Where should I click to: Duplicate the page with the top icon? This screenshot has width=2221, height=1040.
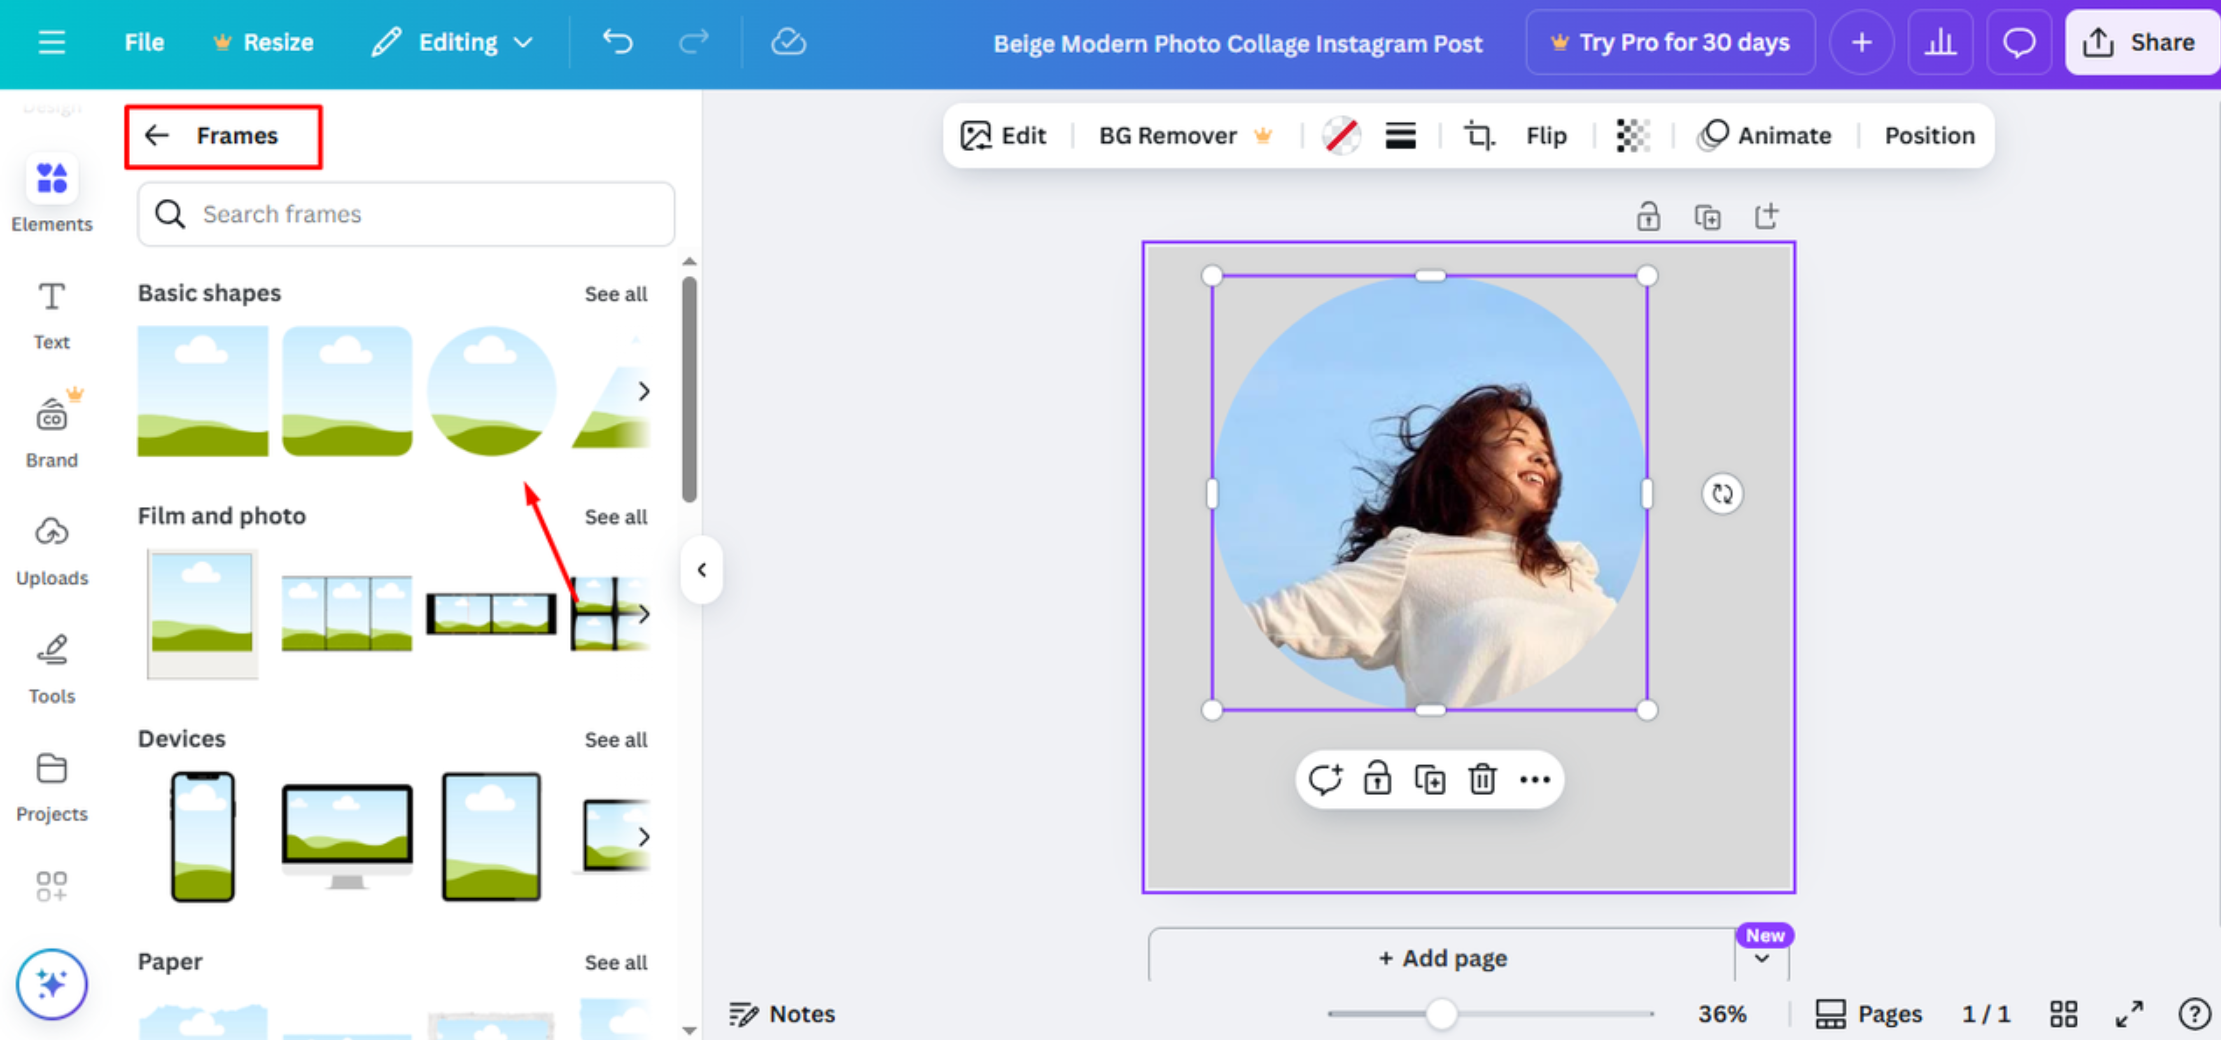pyautogui.click(x=1707, y=216)
